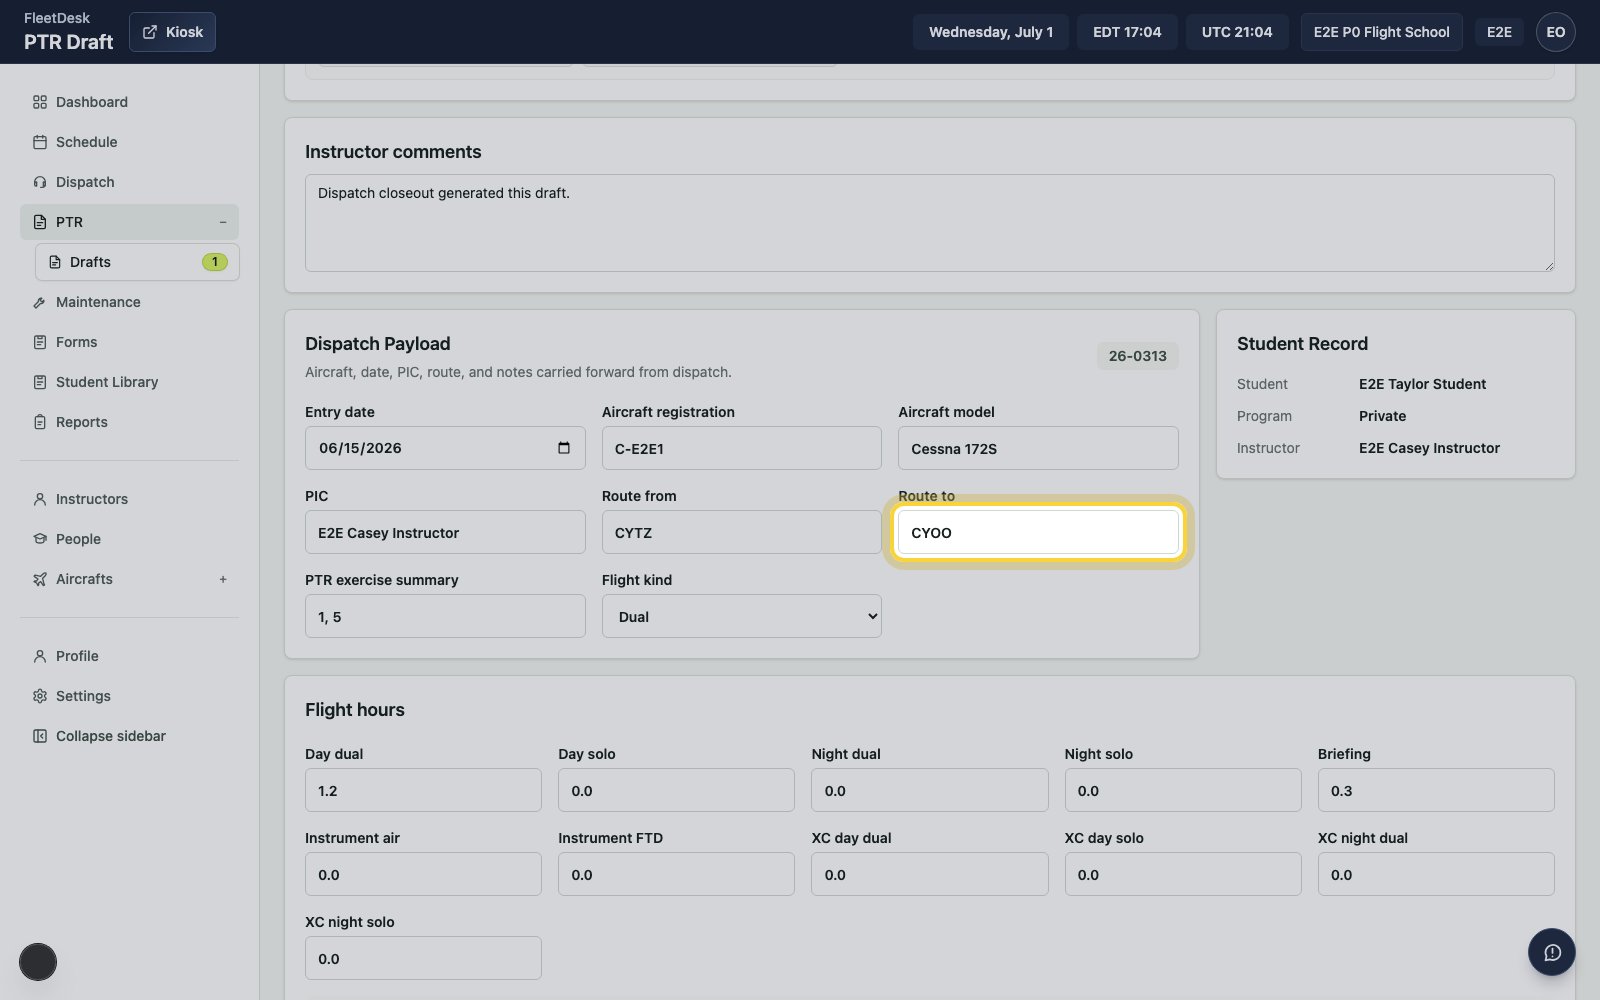Click the Reports clipboard icon

click(40, 422)
